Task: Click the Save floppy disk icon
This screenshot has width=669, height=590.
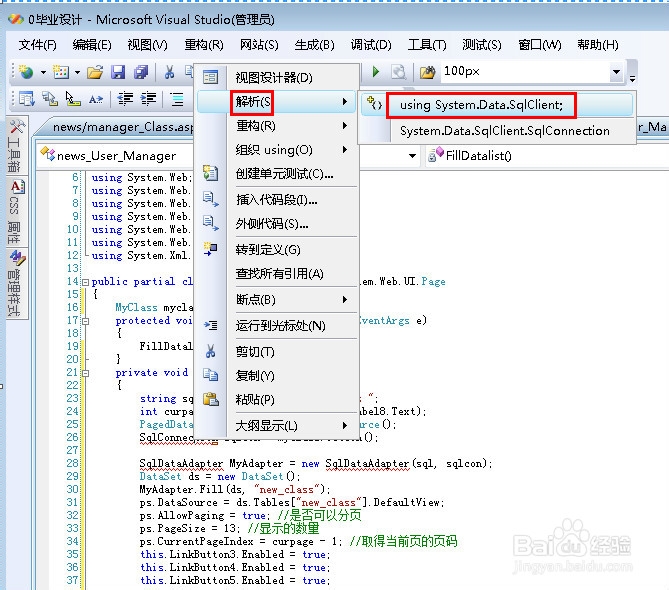Action: [118, 72]
